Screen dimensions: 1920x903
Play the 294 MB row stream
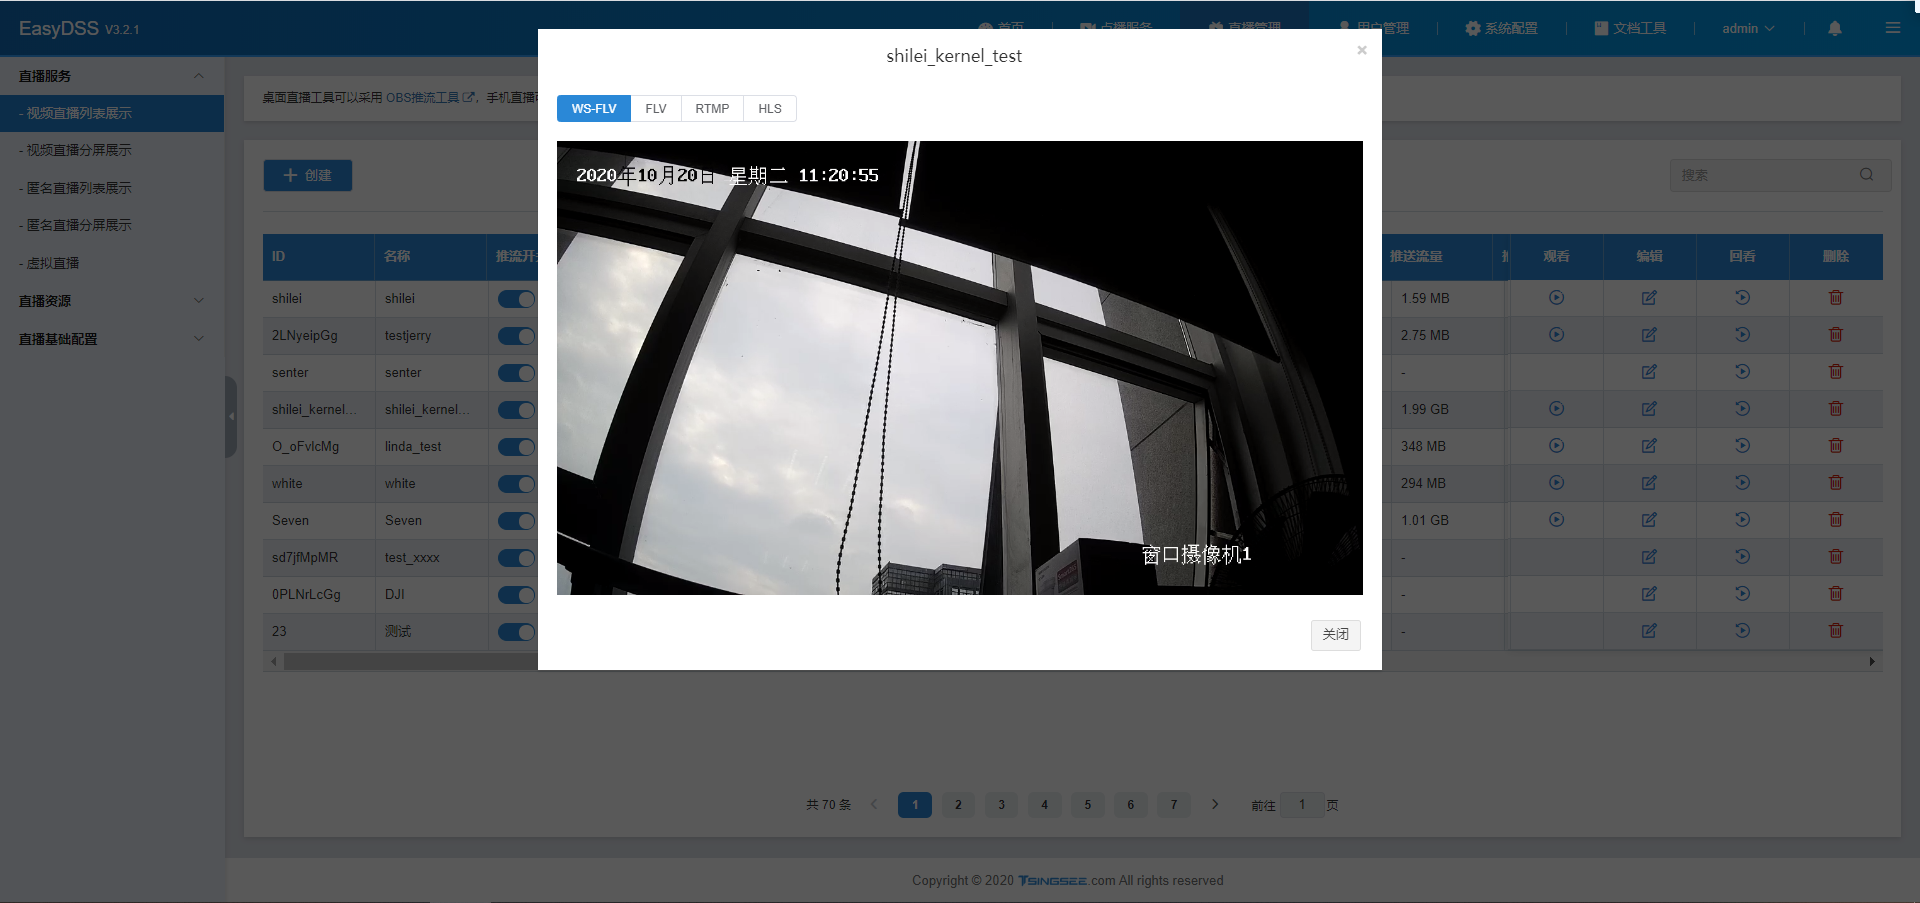coord(1556,483)
